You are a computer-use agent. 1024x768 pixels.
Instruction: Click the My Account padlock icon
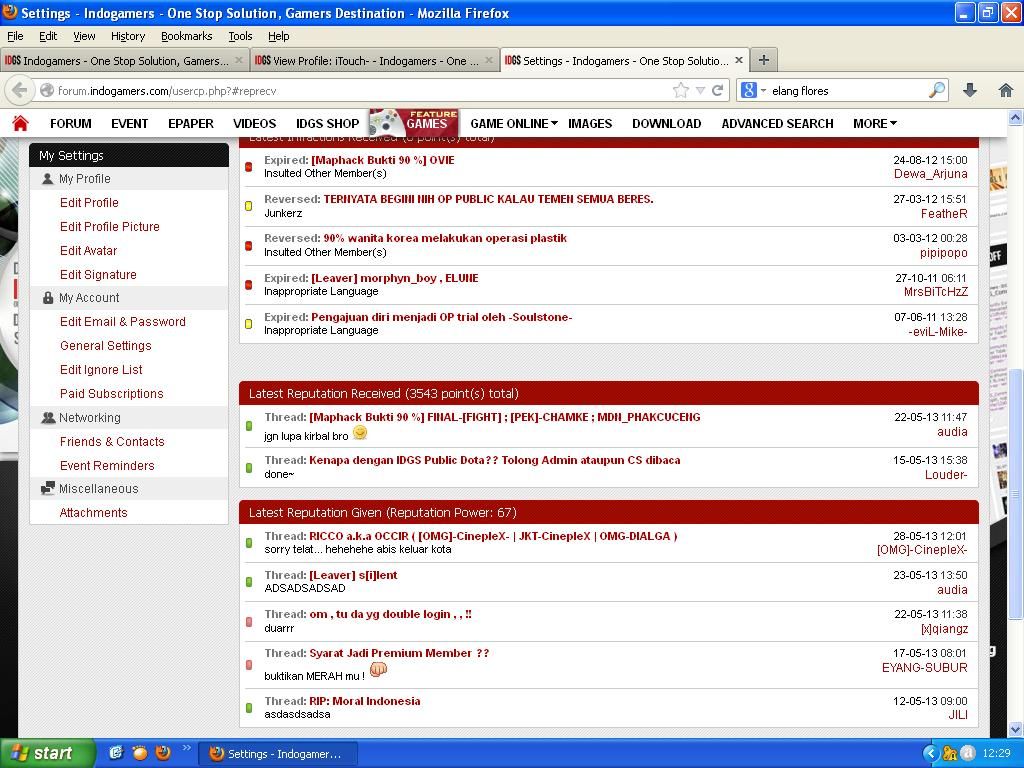(48, 298)
